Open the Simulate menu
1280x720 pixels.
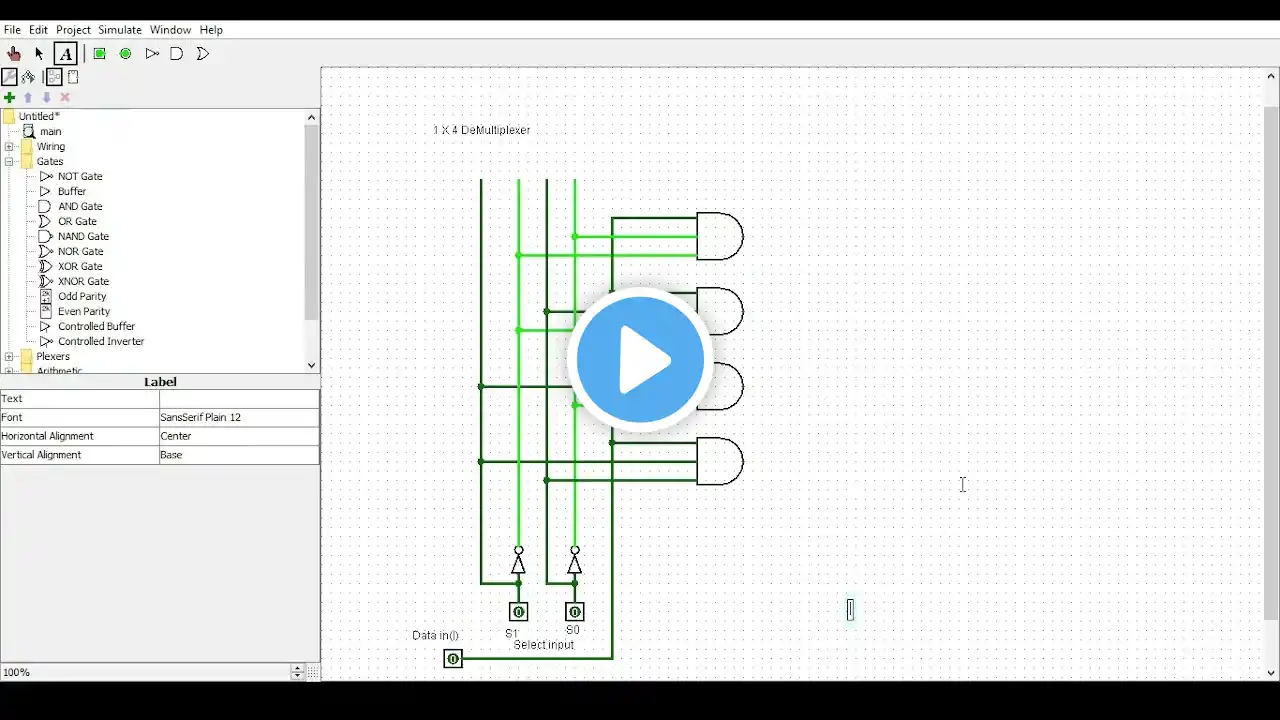(120, 30)
